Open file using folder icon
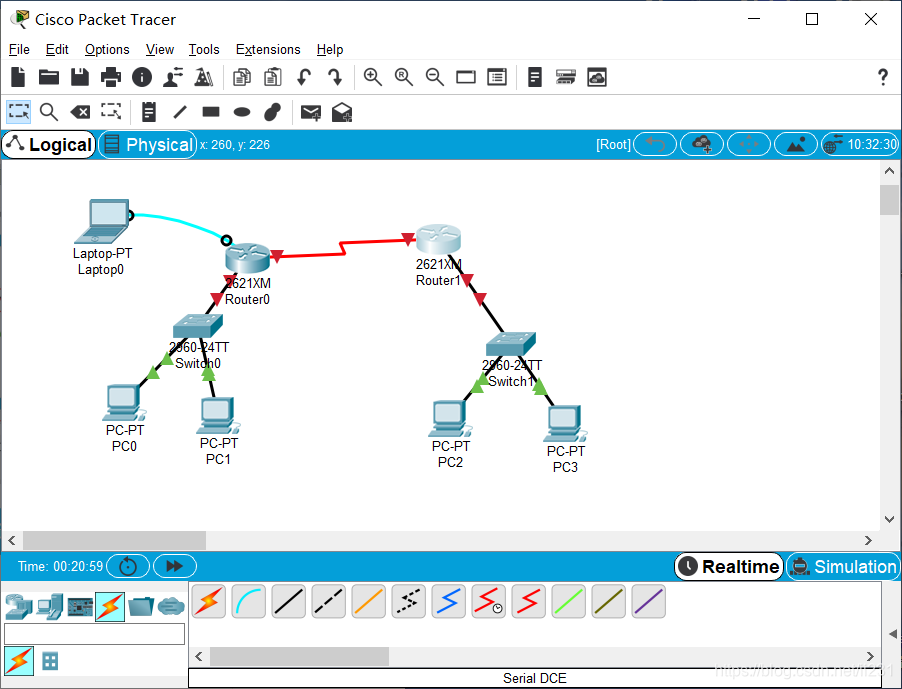Image resolution: width=902 pixels, height=689 pixels. (49, 77)
